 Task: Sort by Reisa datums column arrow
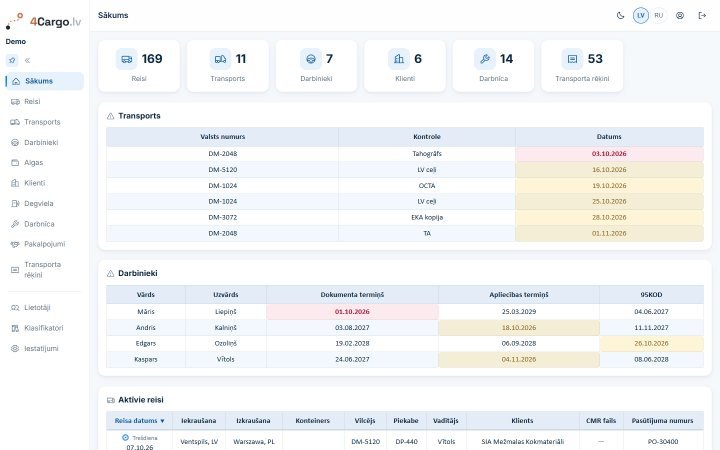pos(162,421)
